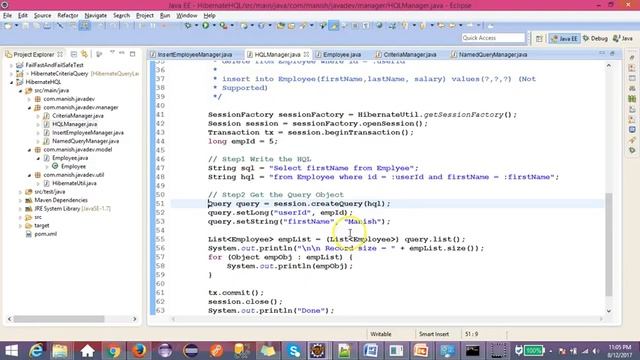This screenshot has height=360, width=640.
Task: Expand HibernateCriteriaQuery project node
Action: [11, 73]
